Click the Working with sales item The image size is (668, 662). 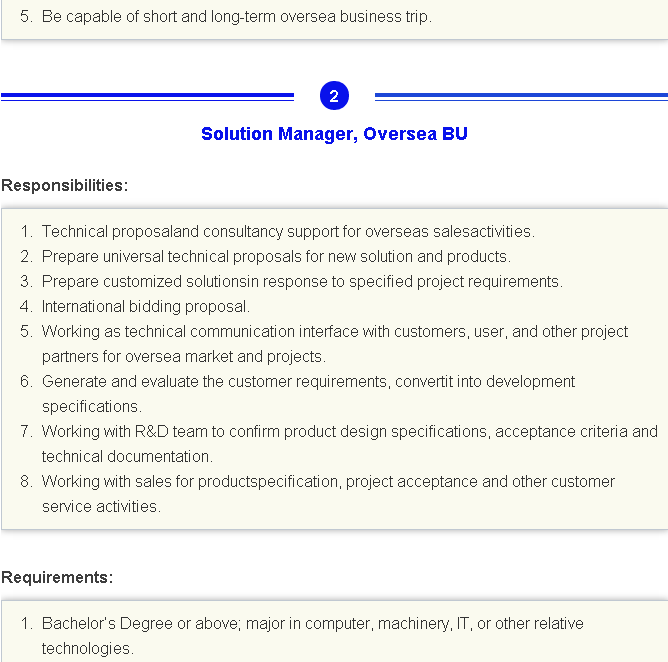(328, 482)
